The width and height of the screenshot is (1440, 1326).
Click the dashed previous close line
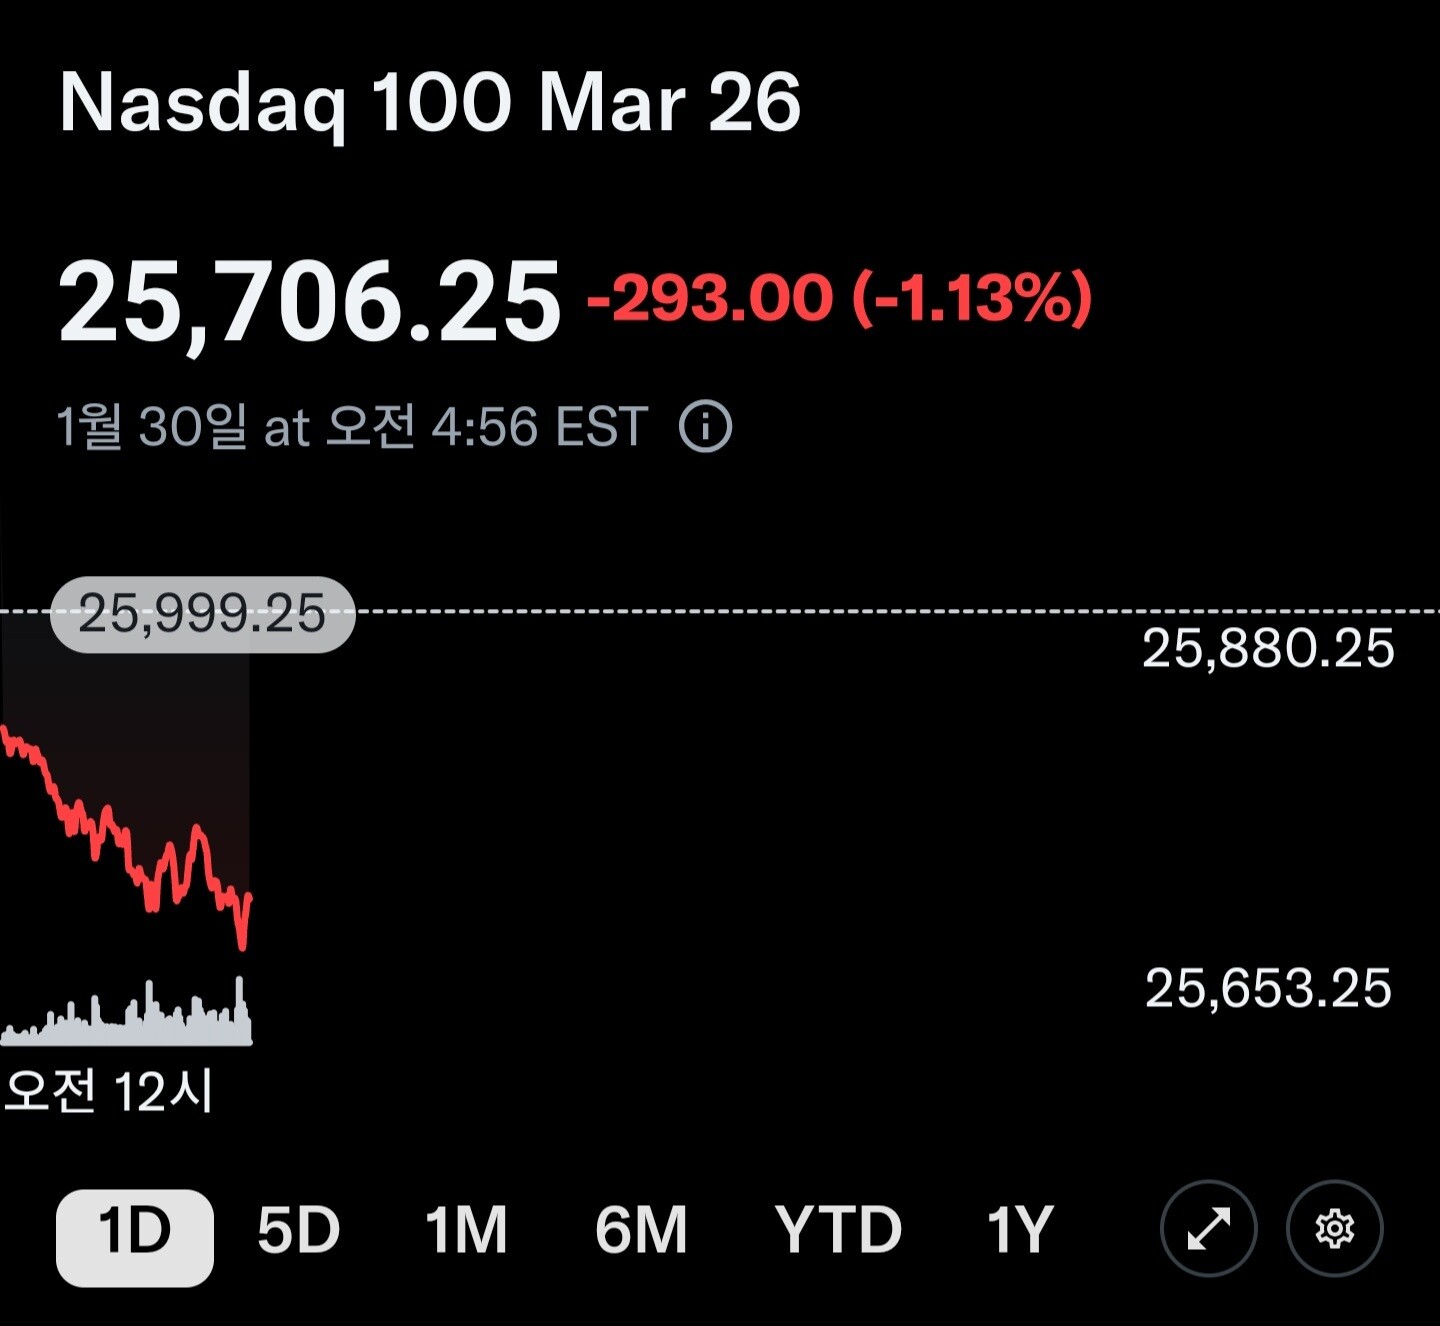[x=800, y=610]
